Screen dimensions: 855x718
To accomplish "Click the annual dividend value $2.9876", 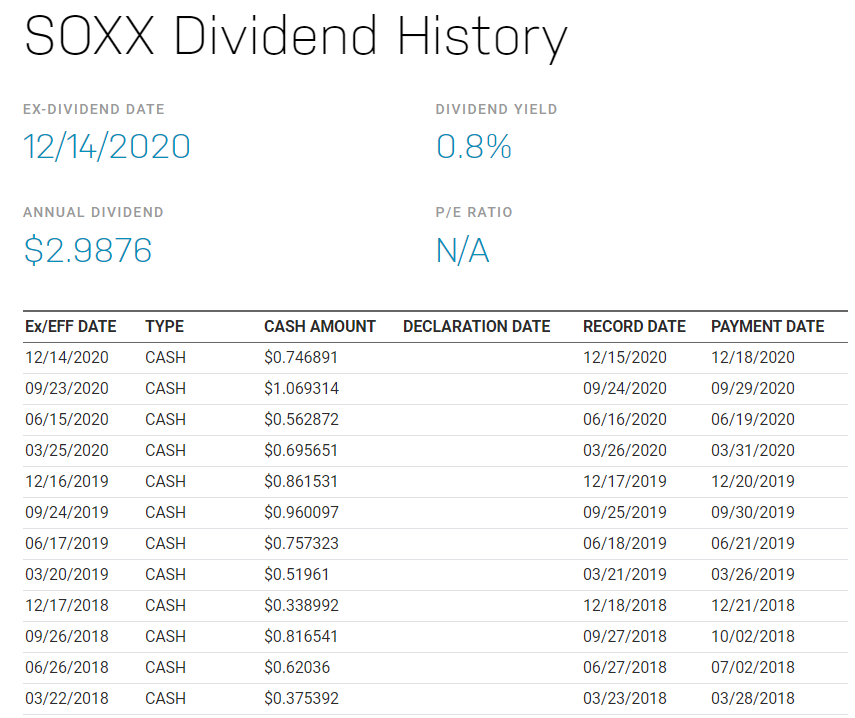I will [88, 250].
